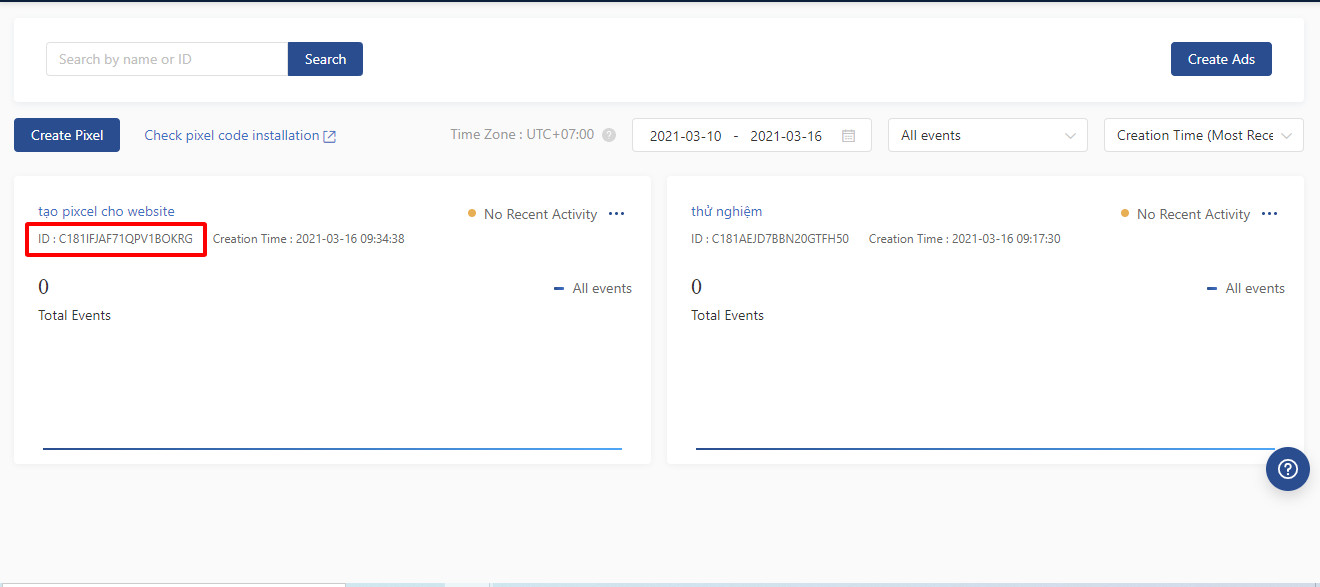This screenshot has width=1320, height=587.
Task: Open the thử nghiệm pixel details
Action: click(726, 211)
